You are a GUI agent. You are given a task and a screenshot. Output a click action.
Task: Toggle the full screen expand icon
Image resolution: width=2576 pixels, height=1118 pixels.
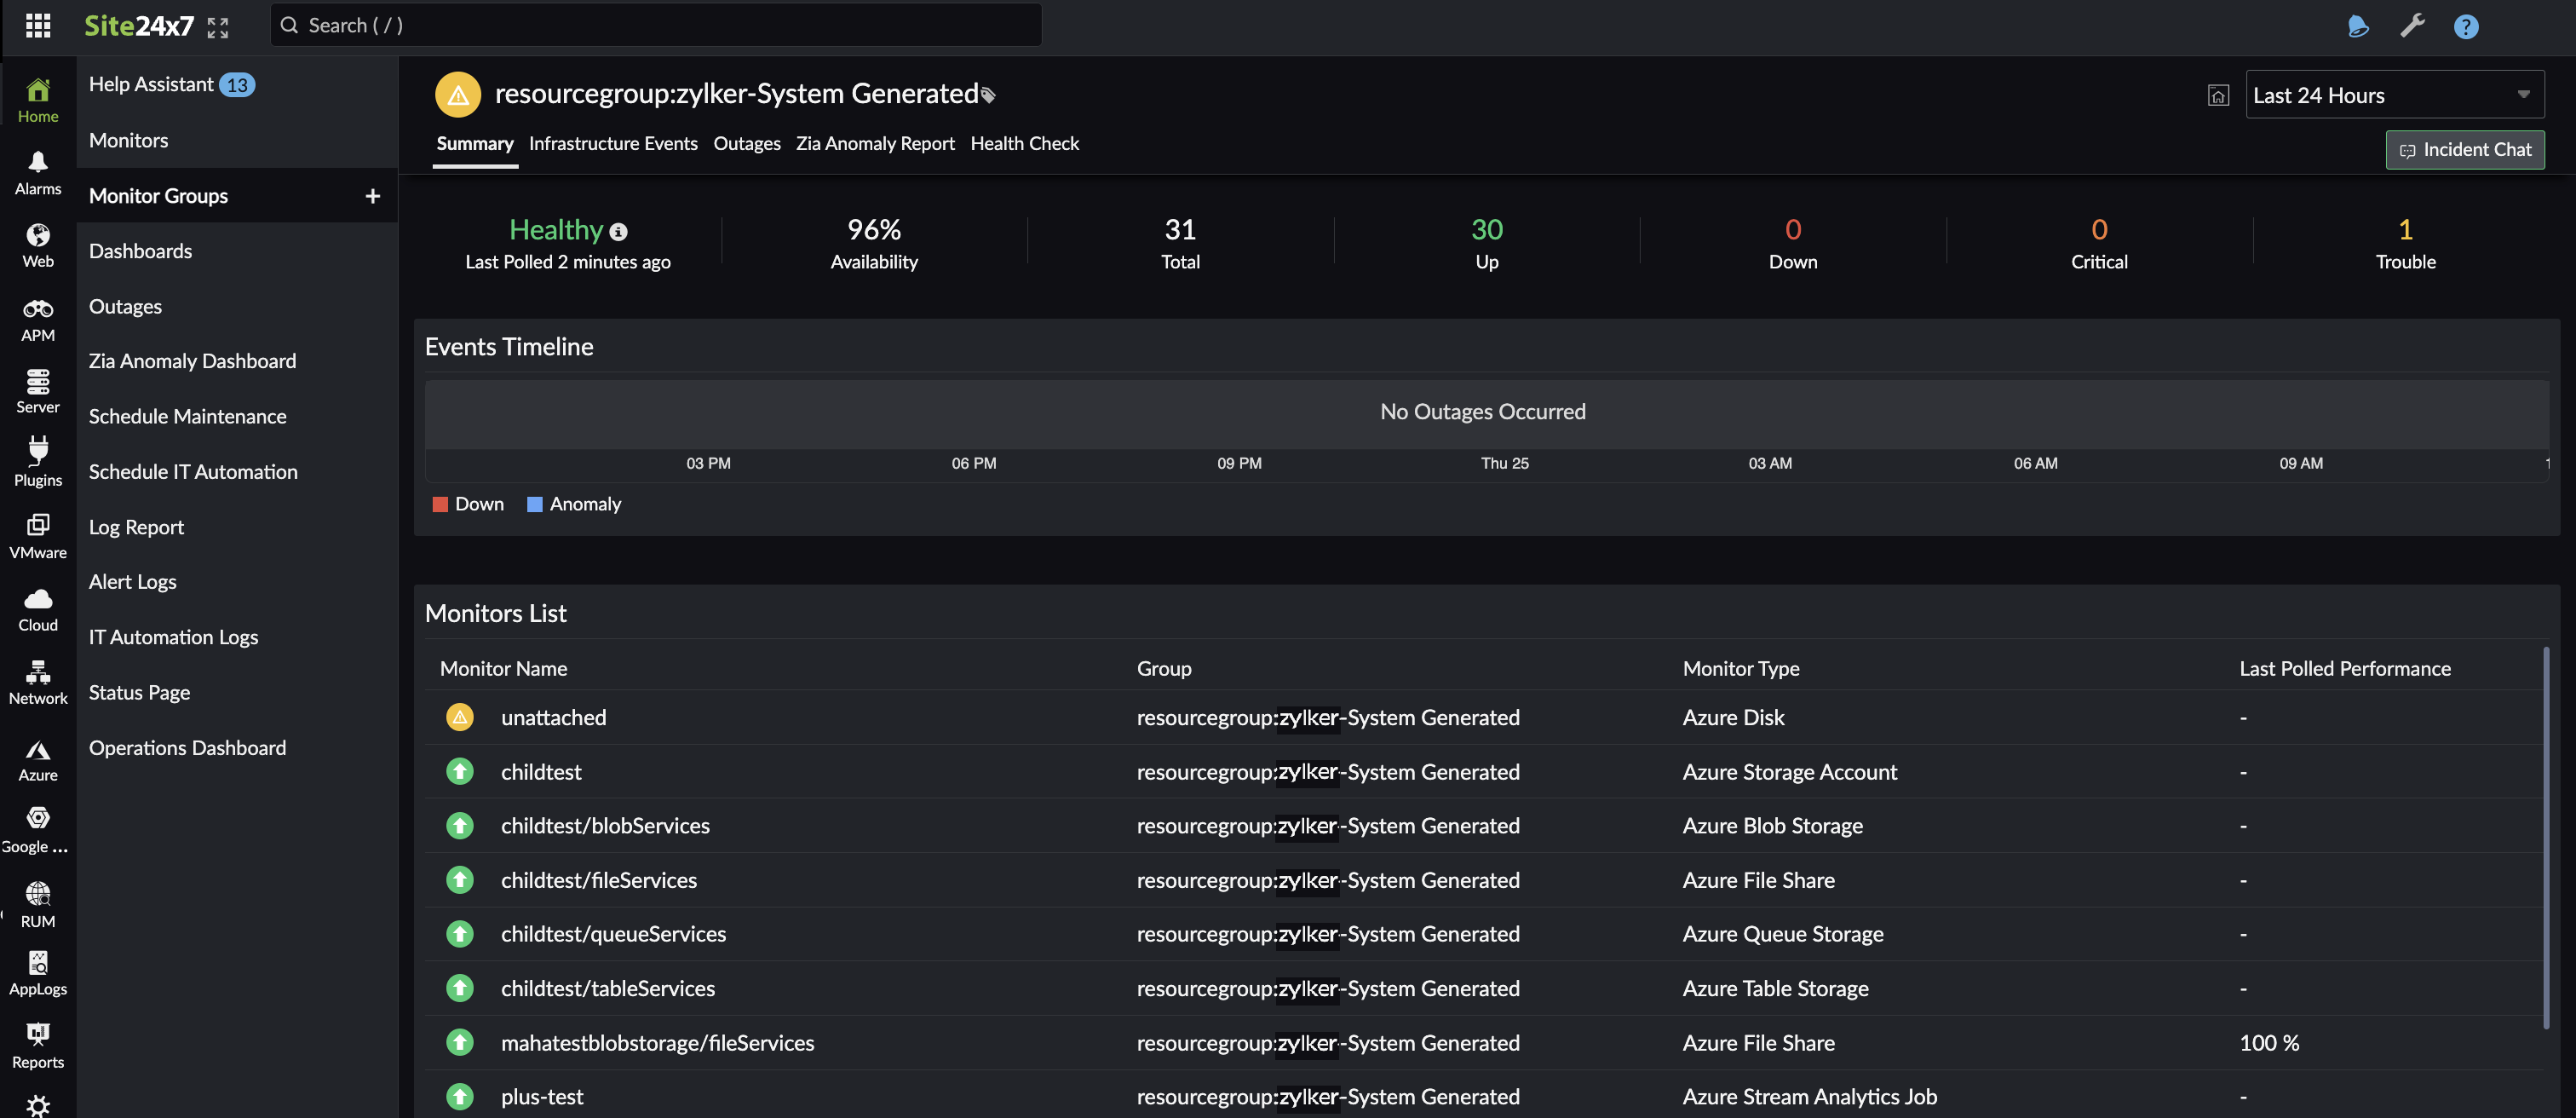[218, 28]
